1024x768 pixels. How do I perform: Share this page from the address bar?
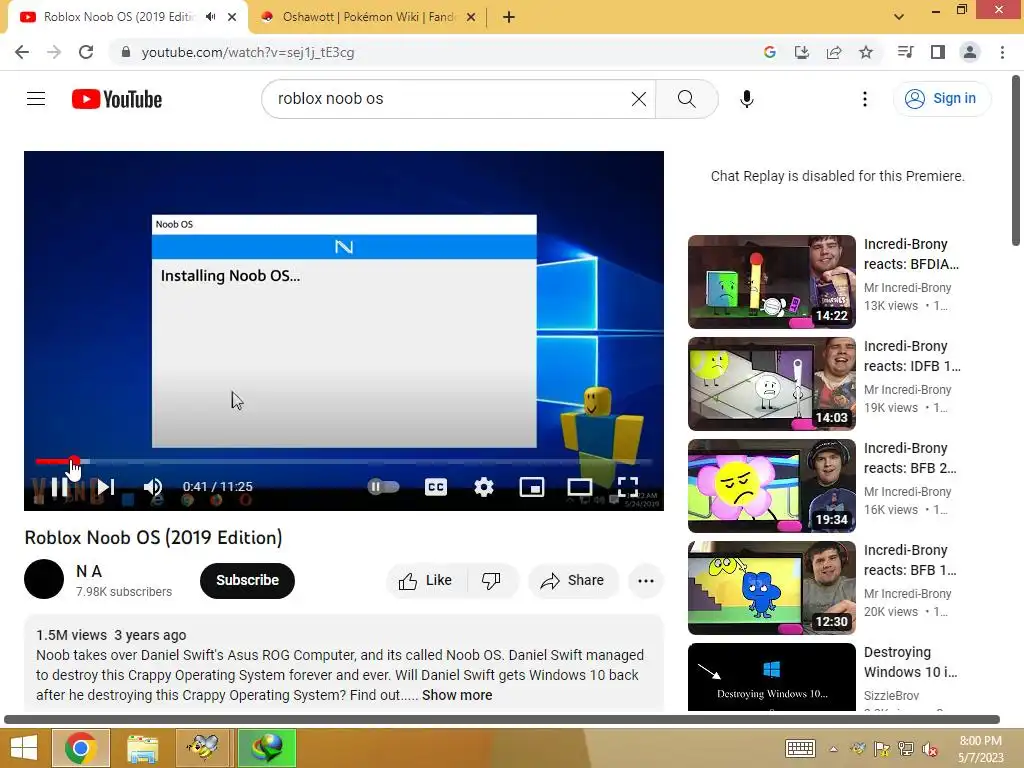pyautogui.click(x=834, y=52)
